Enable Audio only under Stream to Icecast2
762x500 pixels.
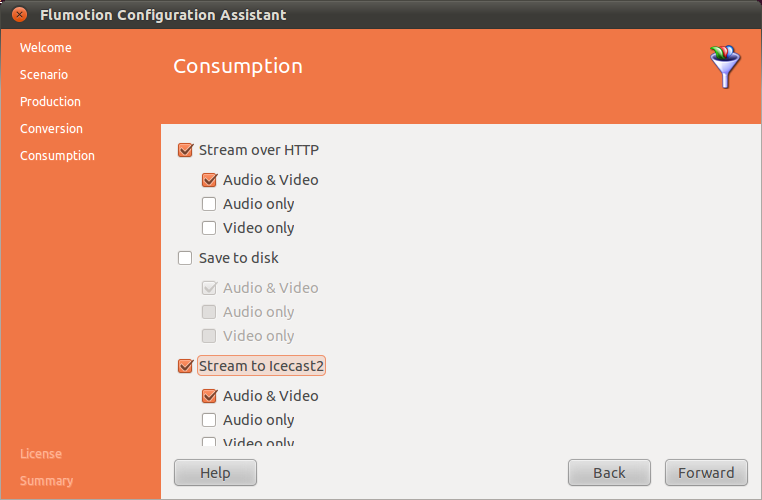tap(209, 421)
